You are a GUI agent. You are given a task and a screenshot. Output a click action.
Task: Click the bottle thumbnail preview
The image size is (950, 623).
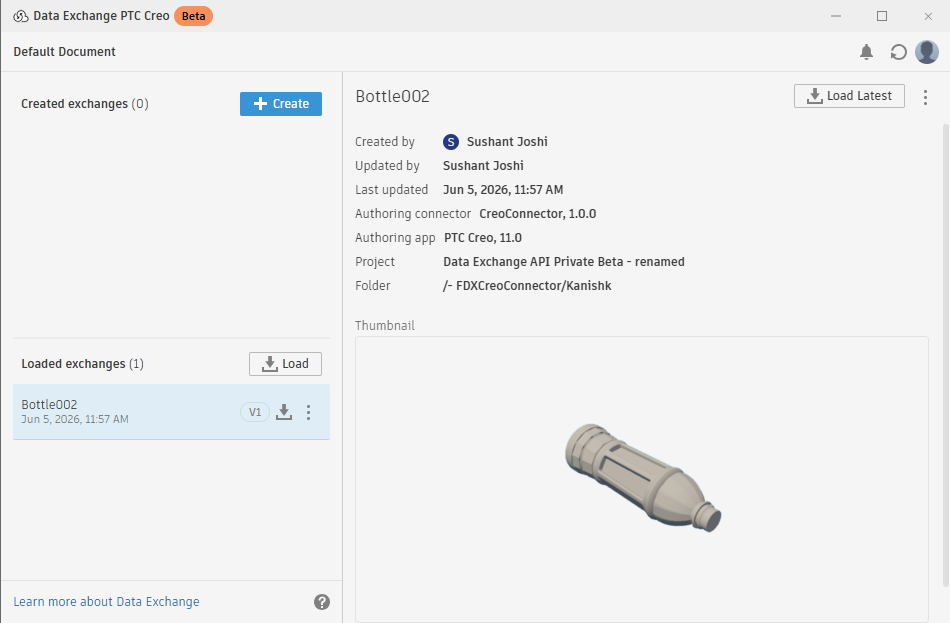click(643, 477)
